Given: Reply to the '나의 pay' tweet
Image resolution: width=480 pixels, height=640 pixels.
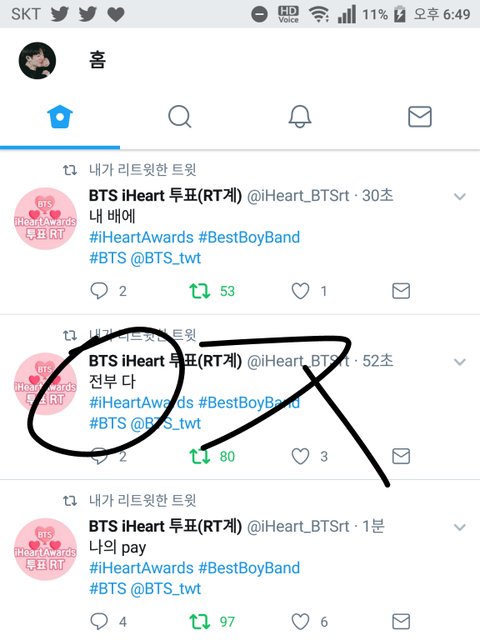Looking at the screenshot, I should click(x=98, y=622).
